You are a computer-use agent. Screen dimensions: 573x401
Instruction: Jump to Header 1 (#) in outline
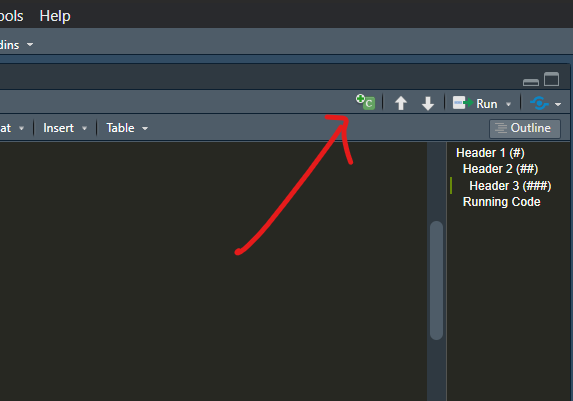490,152
